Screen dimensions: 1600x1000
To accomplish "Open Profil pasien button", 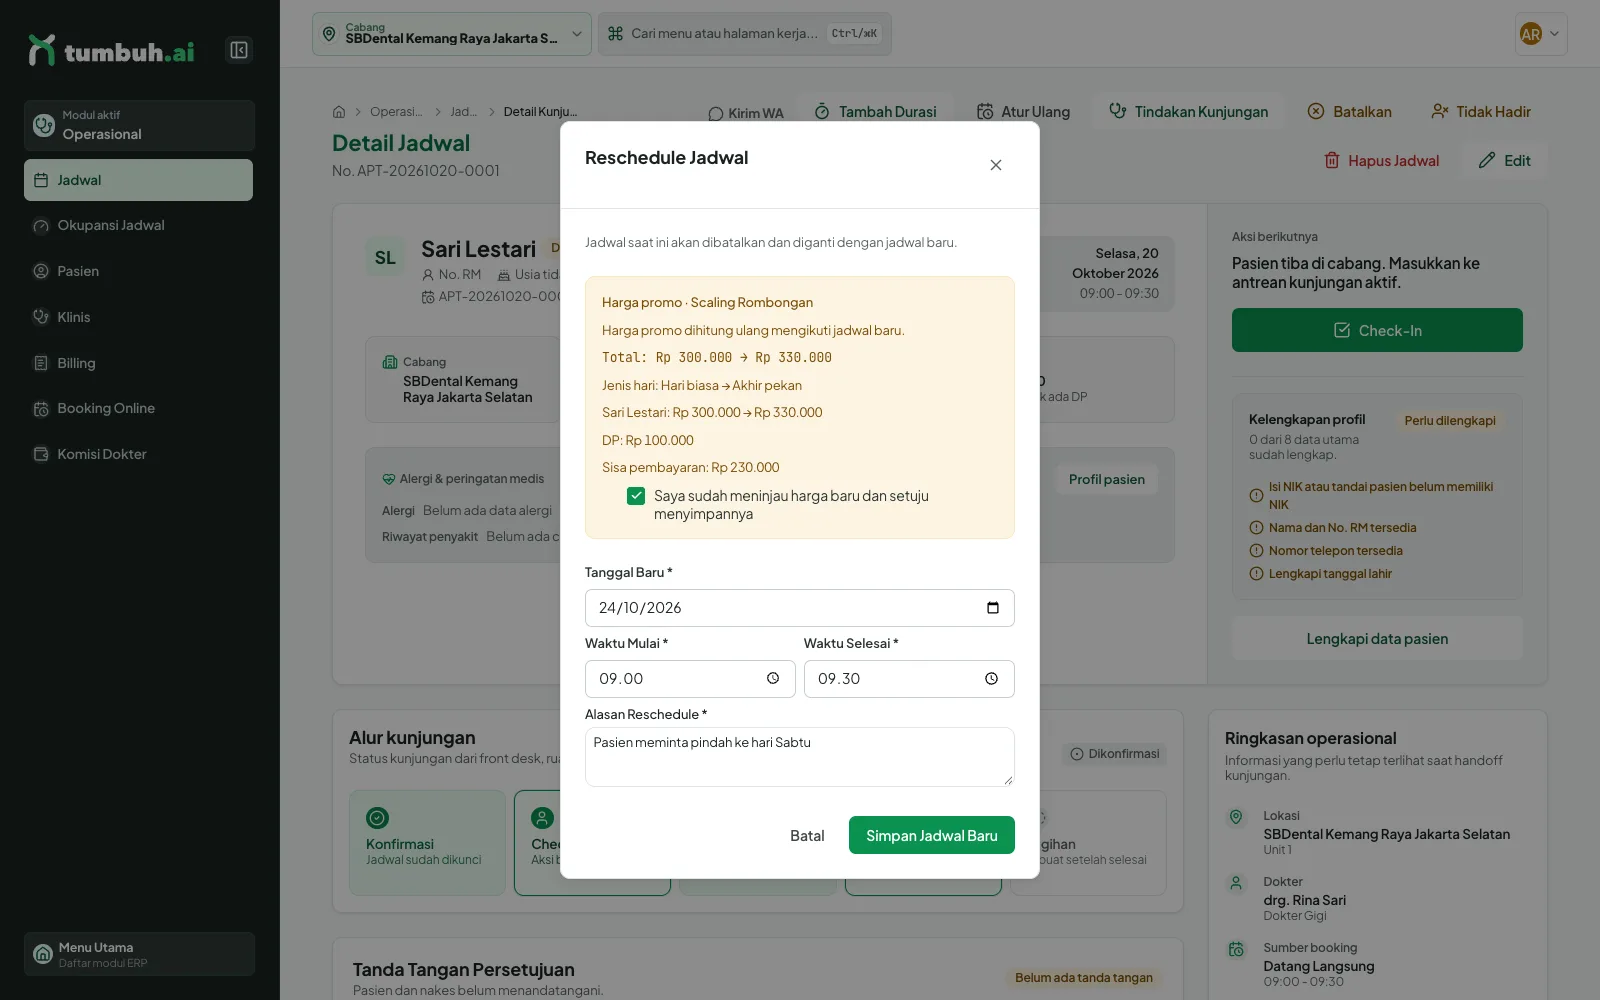I will pos(1106,480).
